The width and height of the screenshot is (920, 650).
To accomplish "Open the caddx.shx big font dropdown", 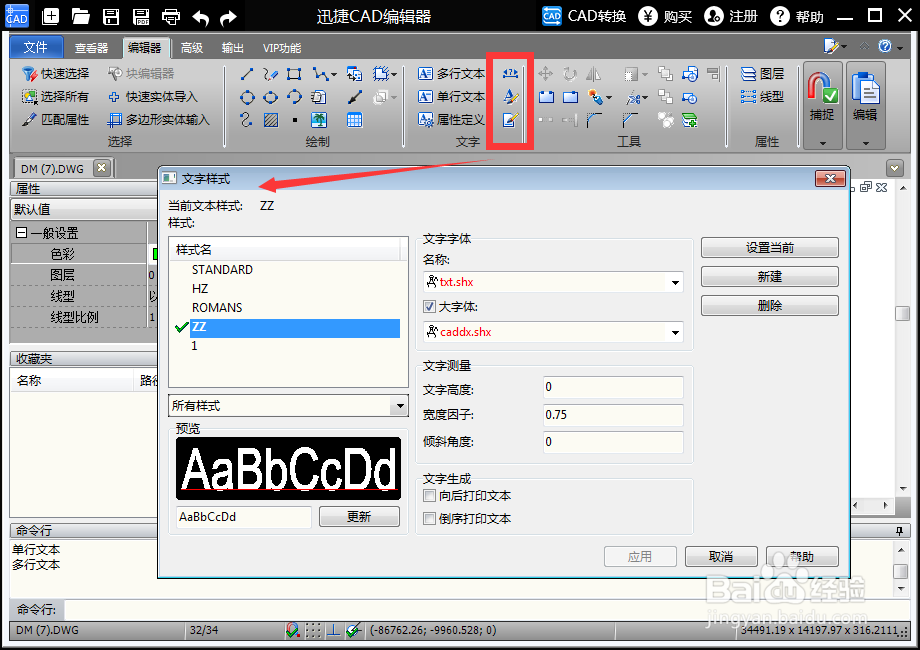I will [x=675, y=333].
